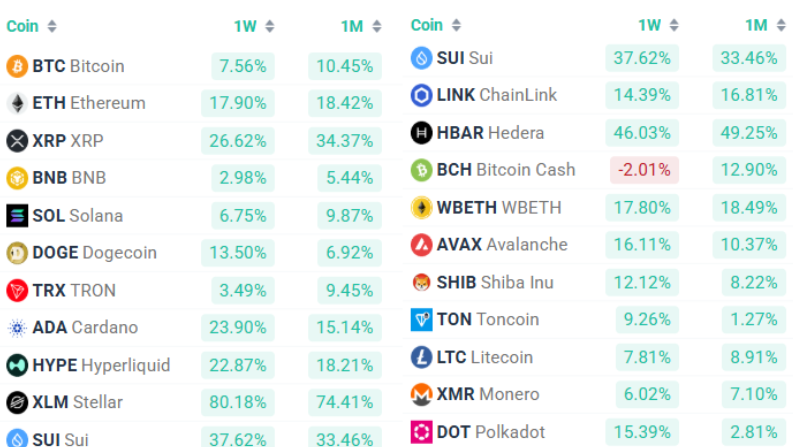Click the Bitcoin orange logo icon
Viewport: 793px width, 447px height.
coord(17,66)
